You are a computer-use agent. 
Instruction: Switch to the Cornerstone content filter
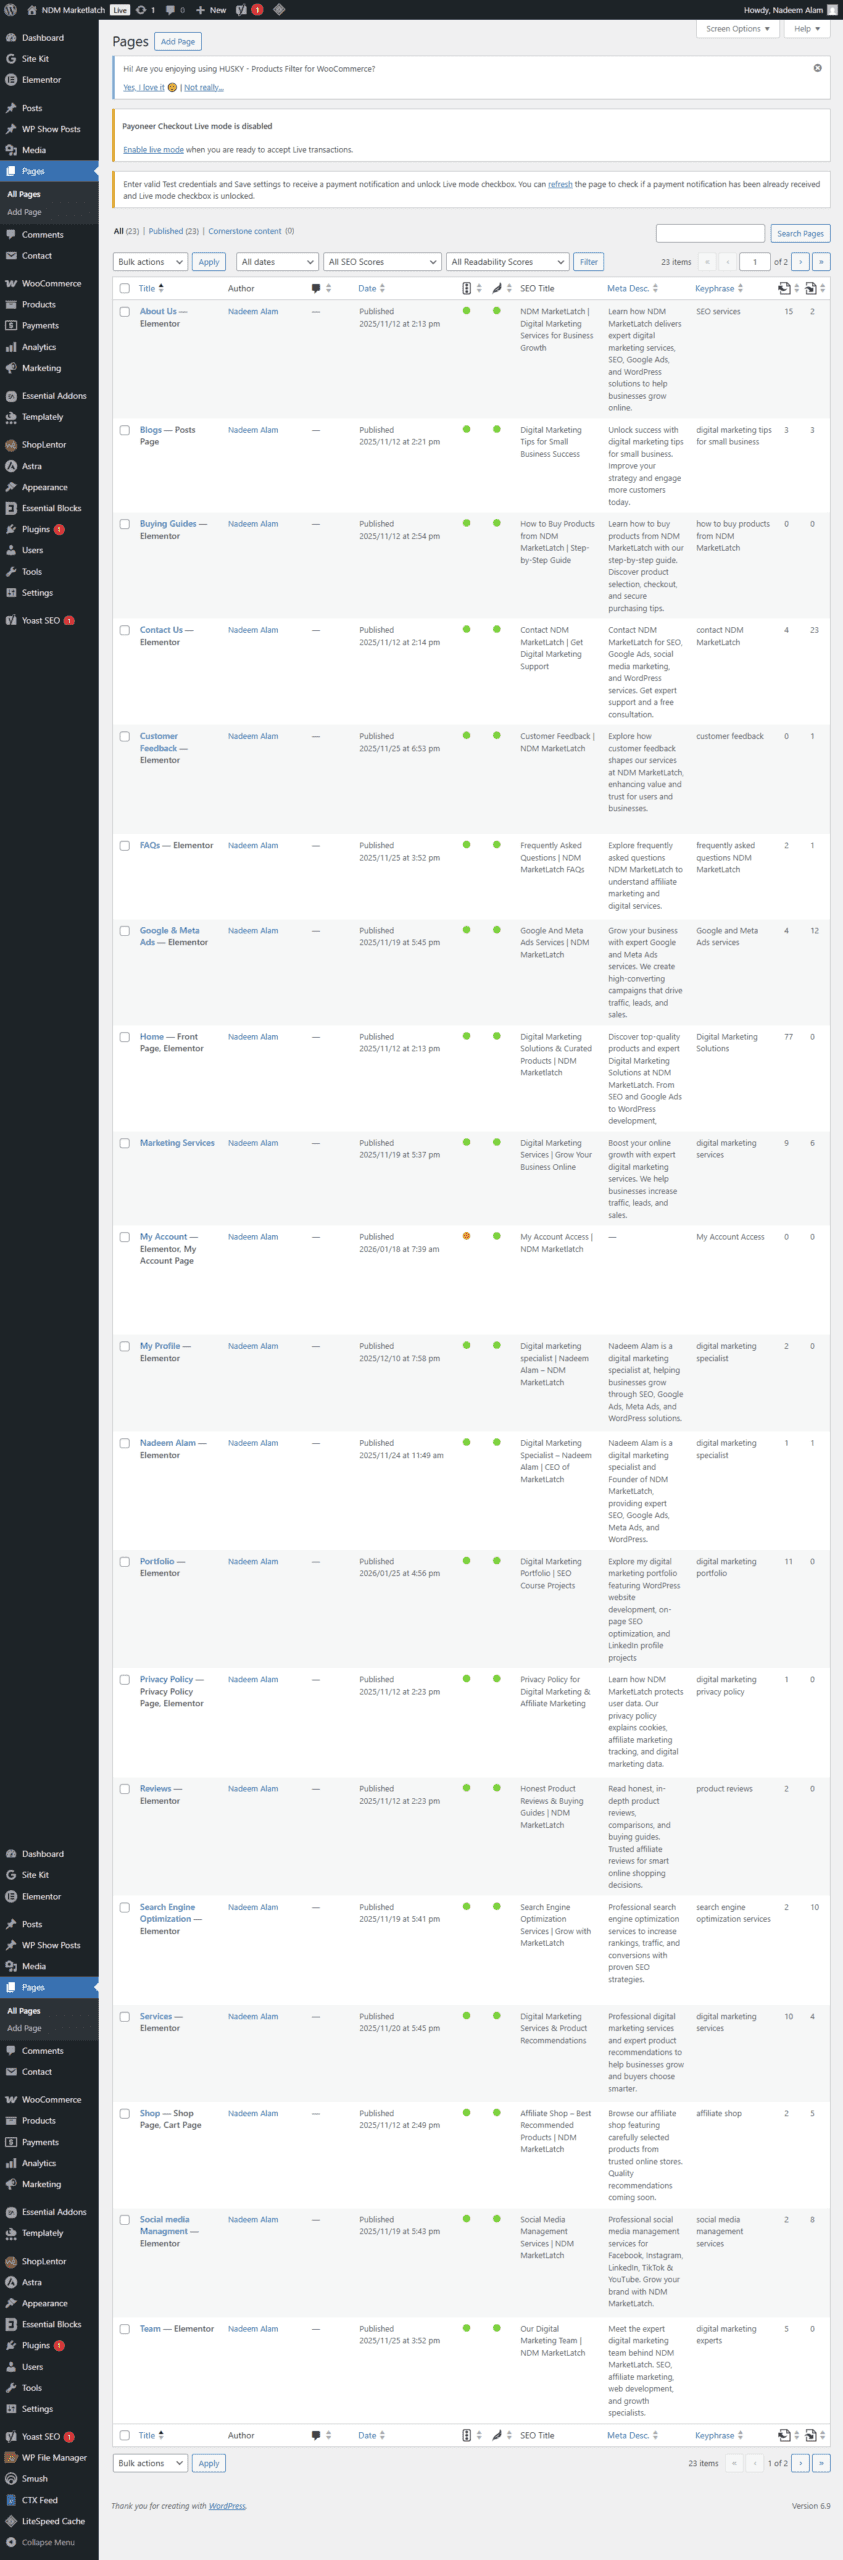[245, 231]
